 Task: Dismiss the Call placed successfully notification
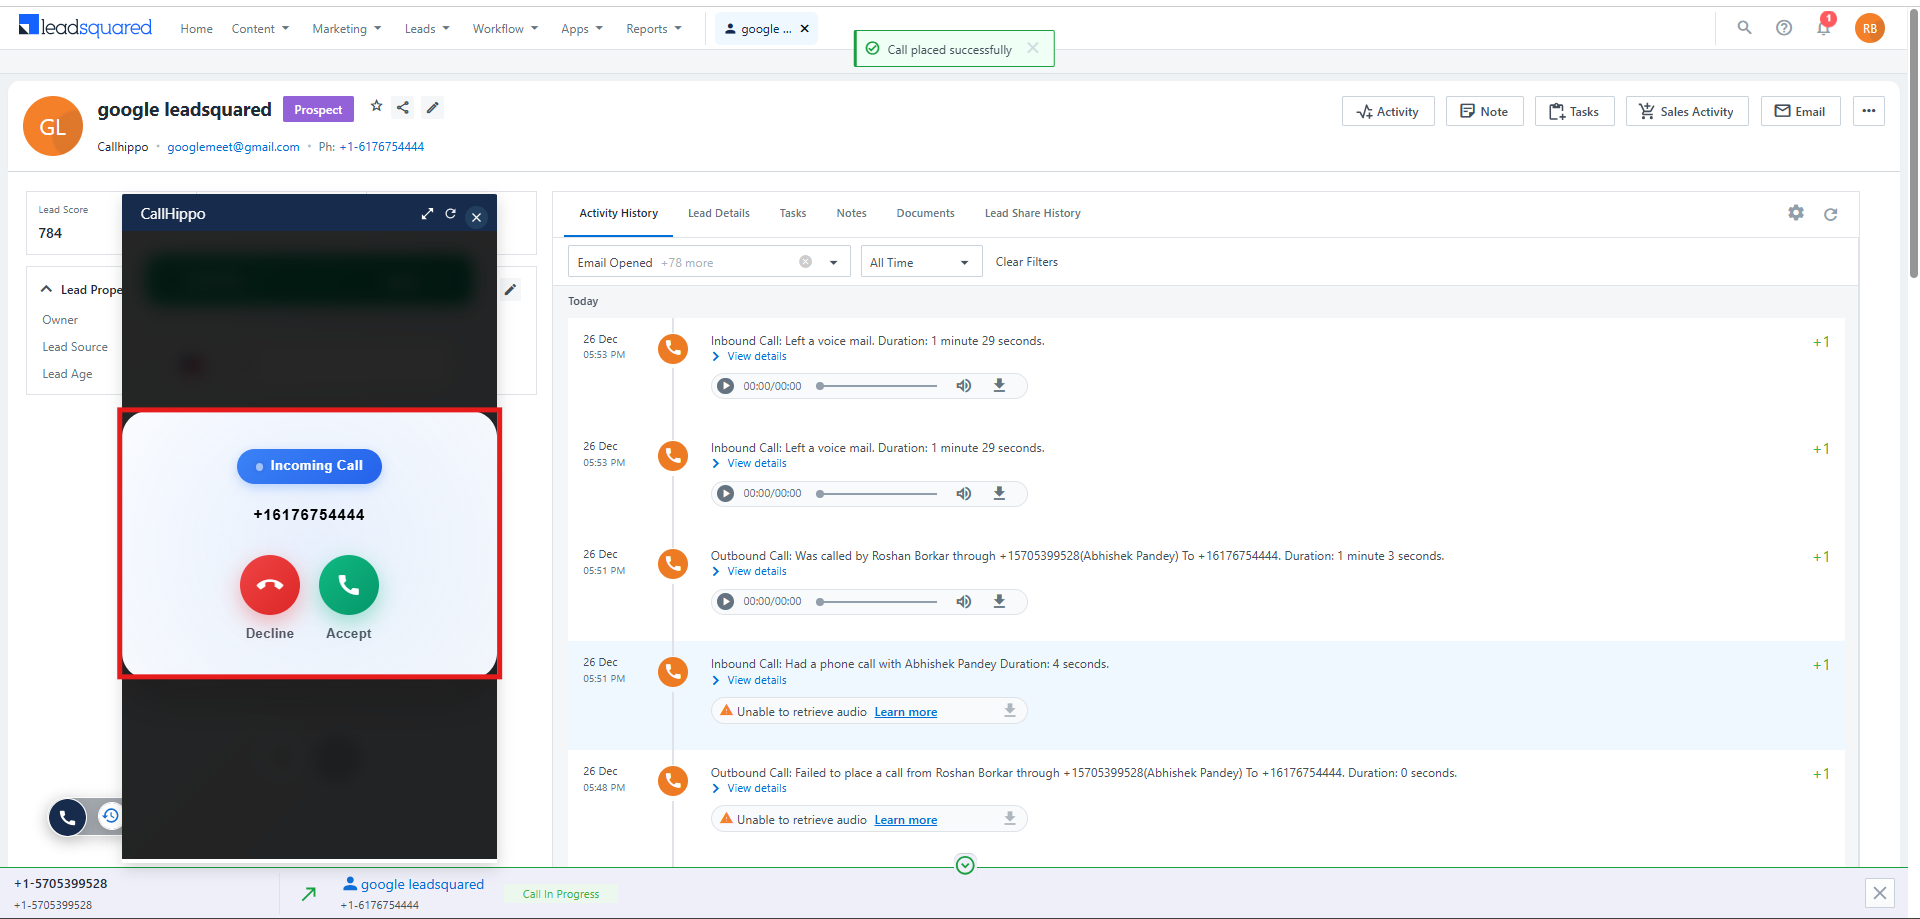coord(1033,48)
